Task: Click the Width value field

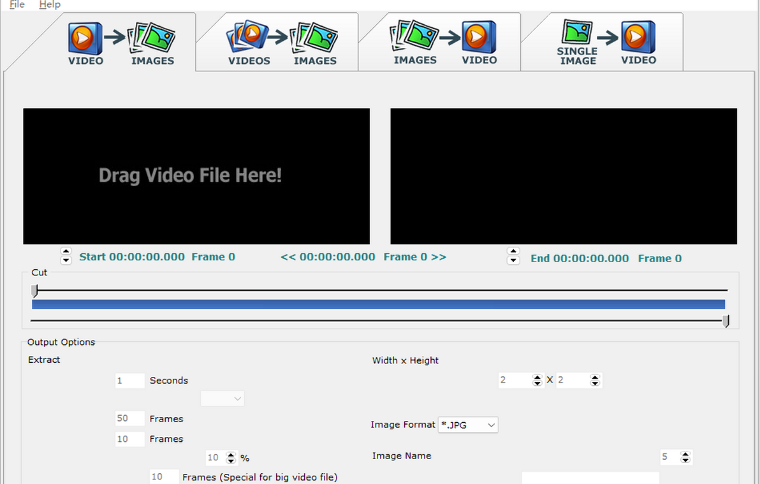Action: coord(515,380)
